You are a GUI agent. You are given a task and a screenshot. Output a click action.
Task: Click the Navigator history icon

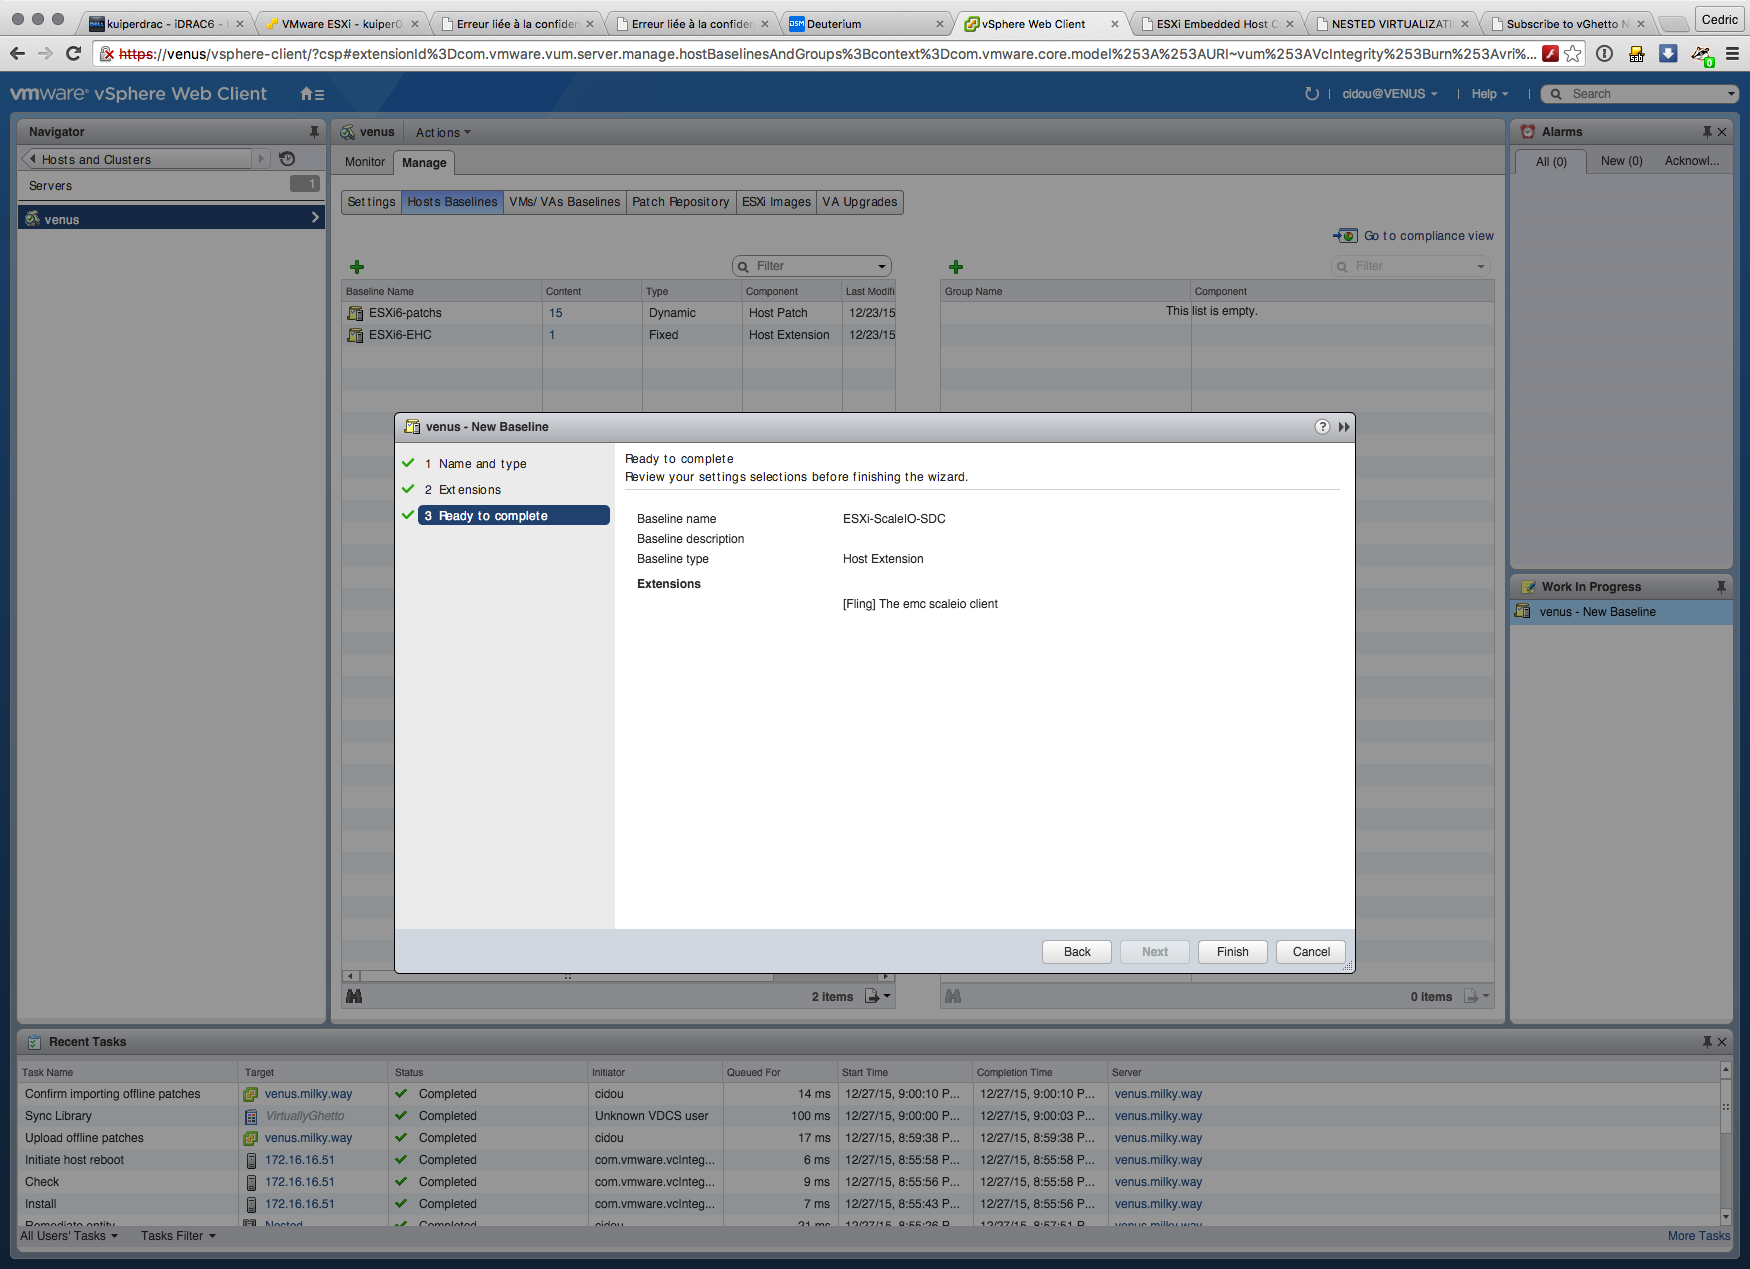287,159
